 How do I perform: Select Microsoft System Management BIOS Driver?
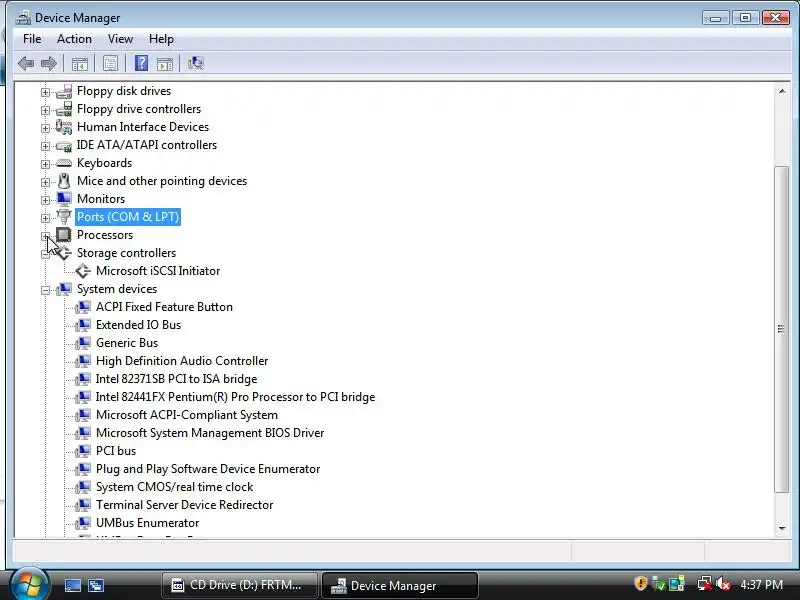210,433
